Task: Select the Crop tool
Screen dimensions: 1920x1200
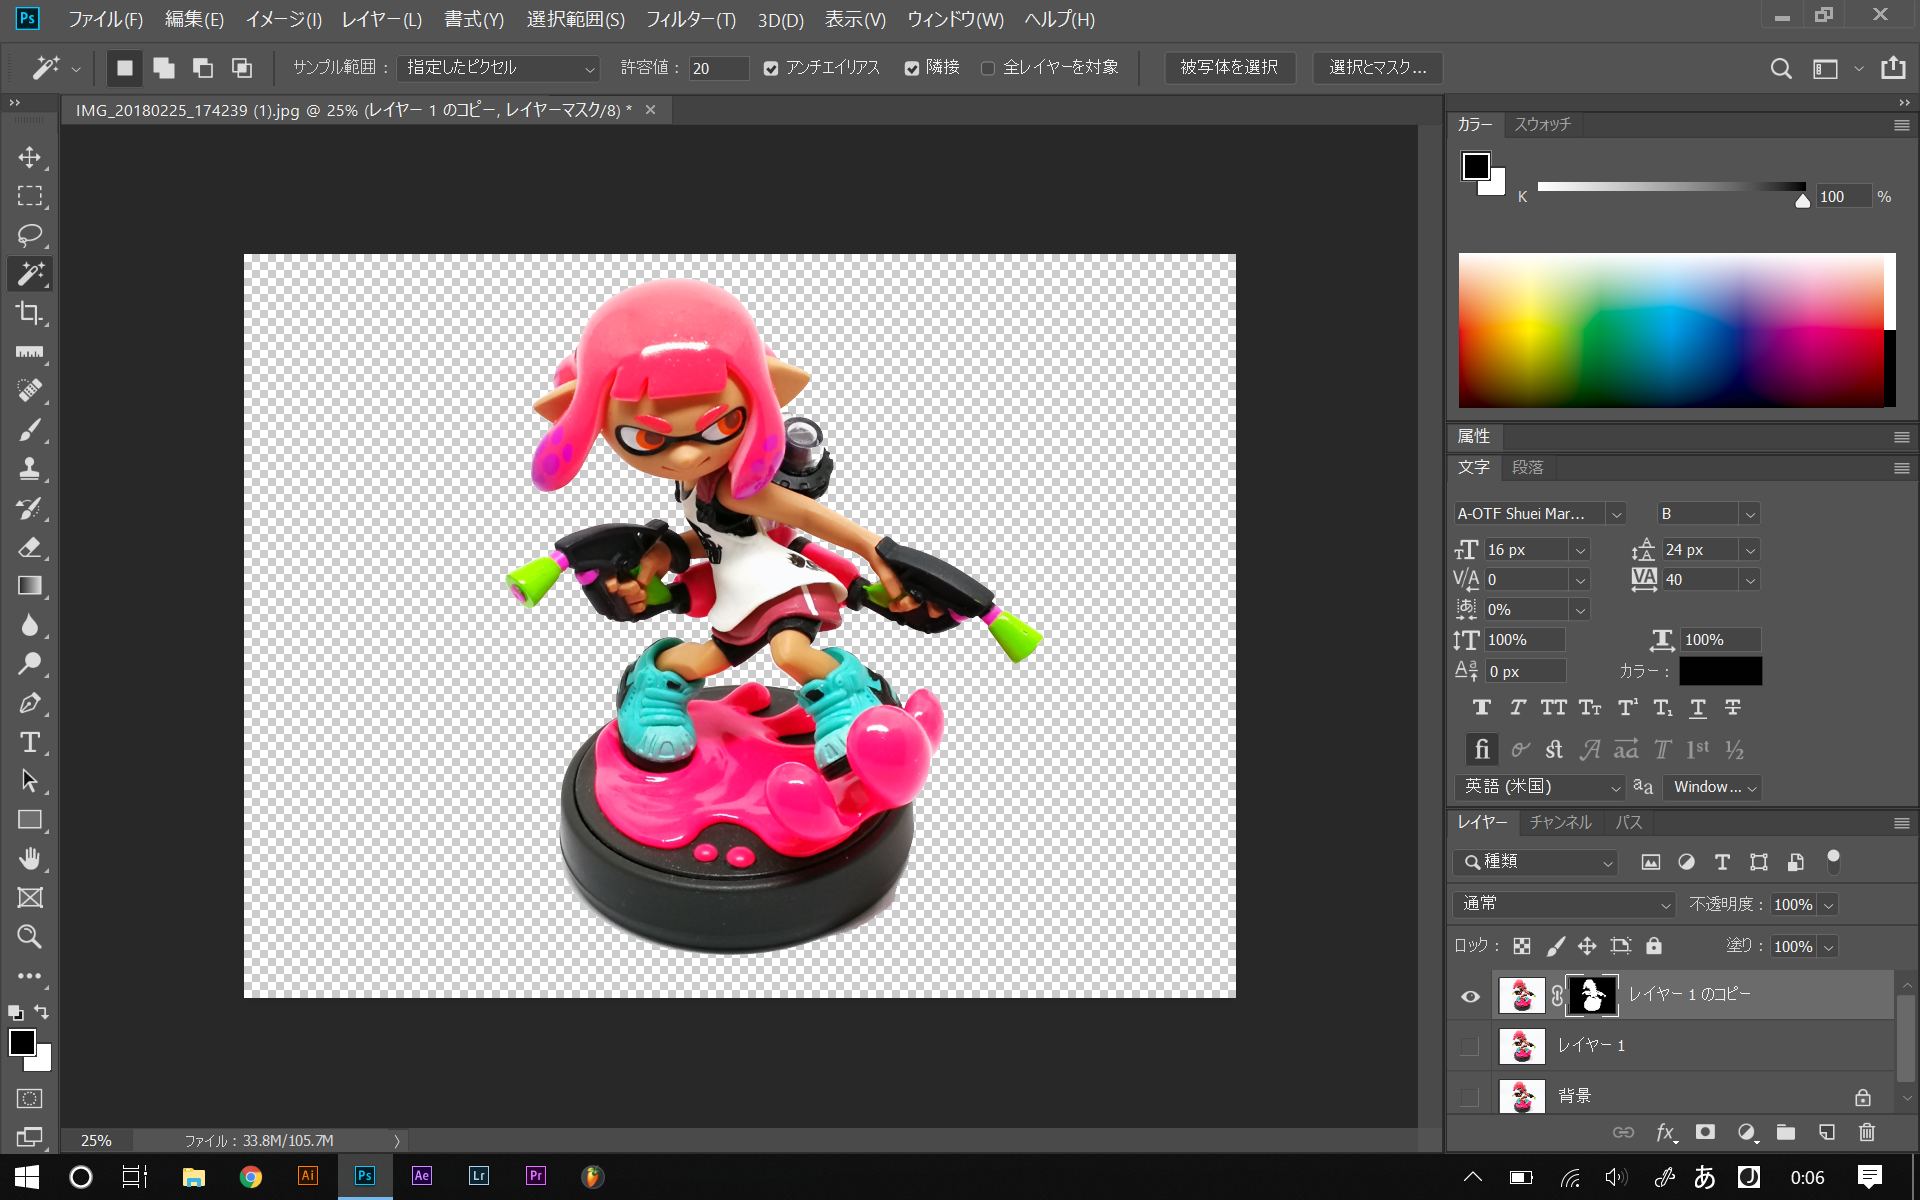Action: 29,313
